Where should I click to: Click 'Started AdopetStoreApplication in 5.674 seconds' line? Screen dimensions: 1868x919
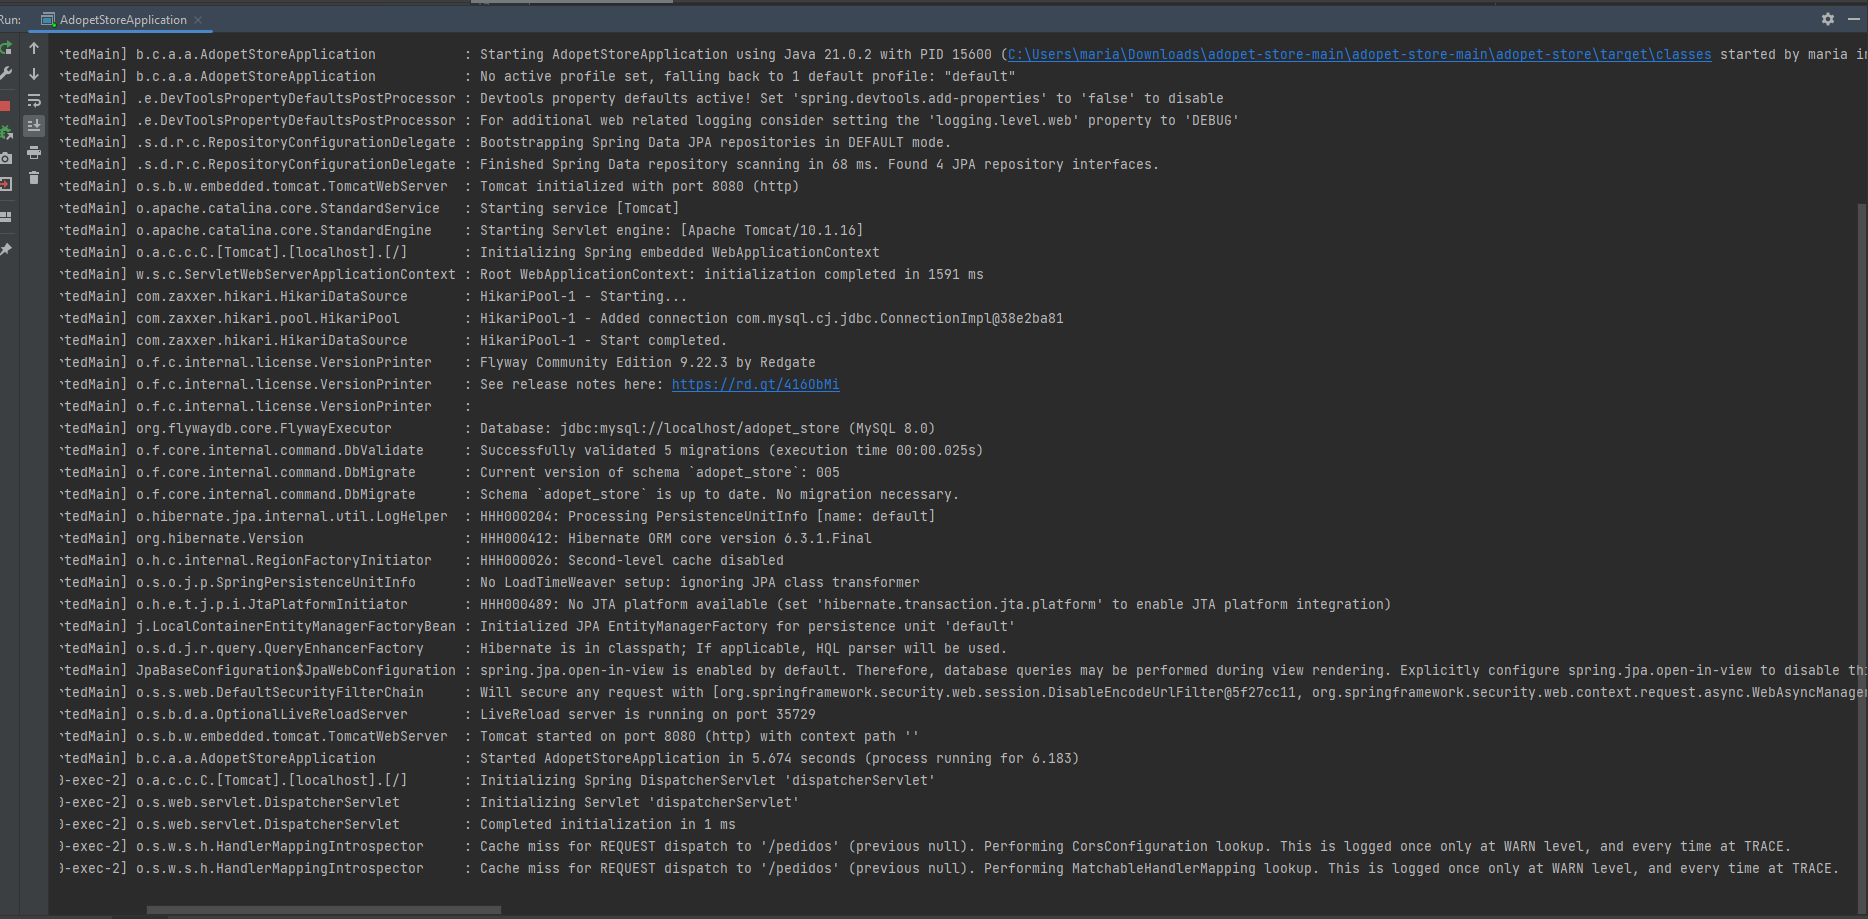click(x=779, y=759)
